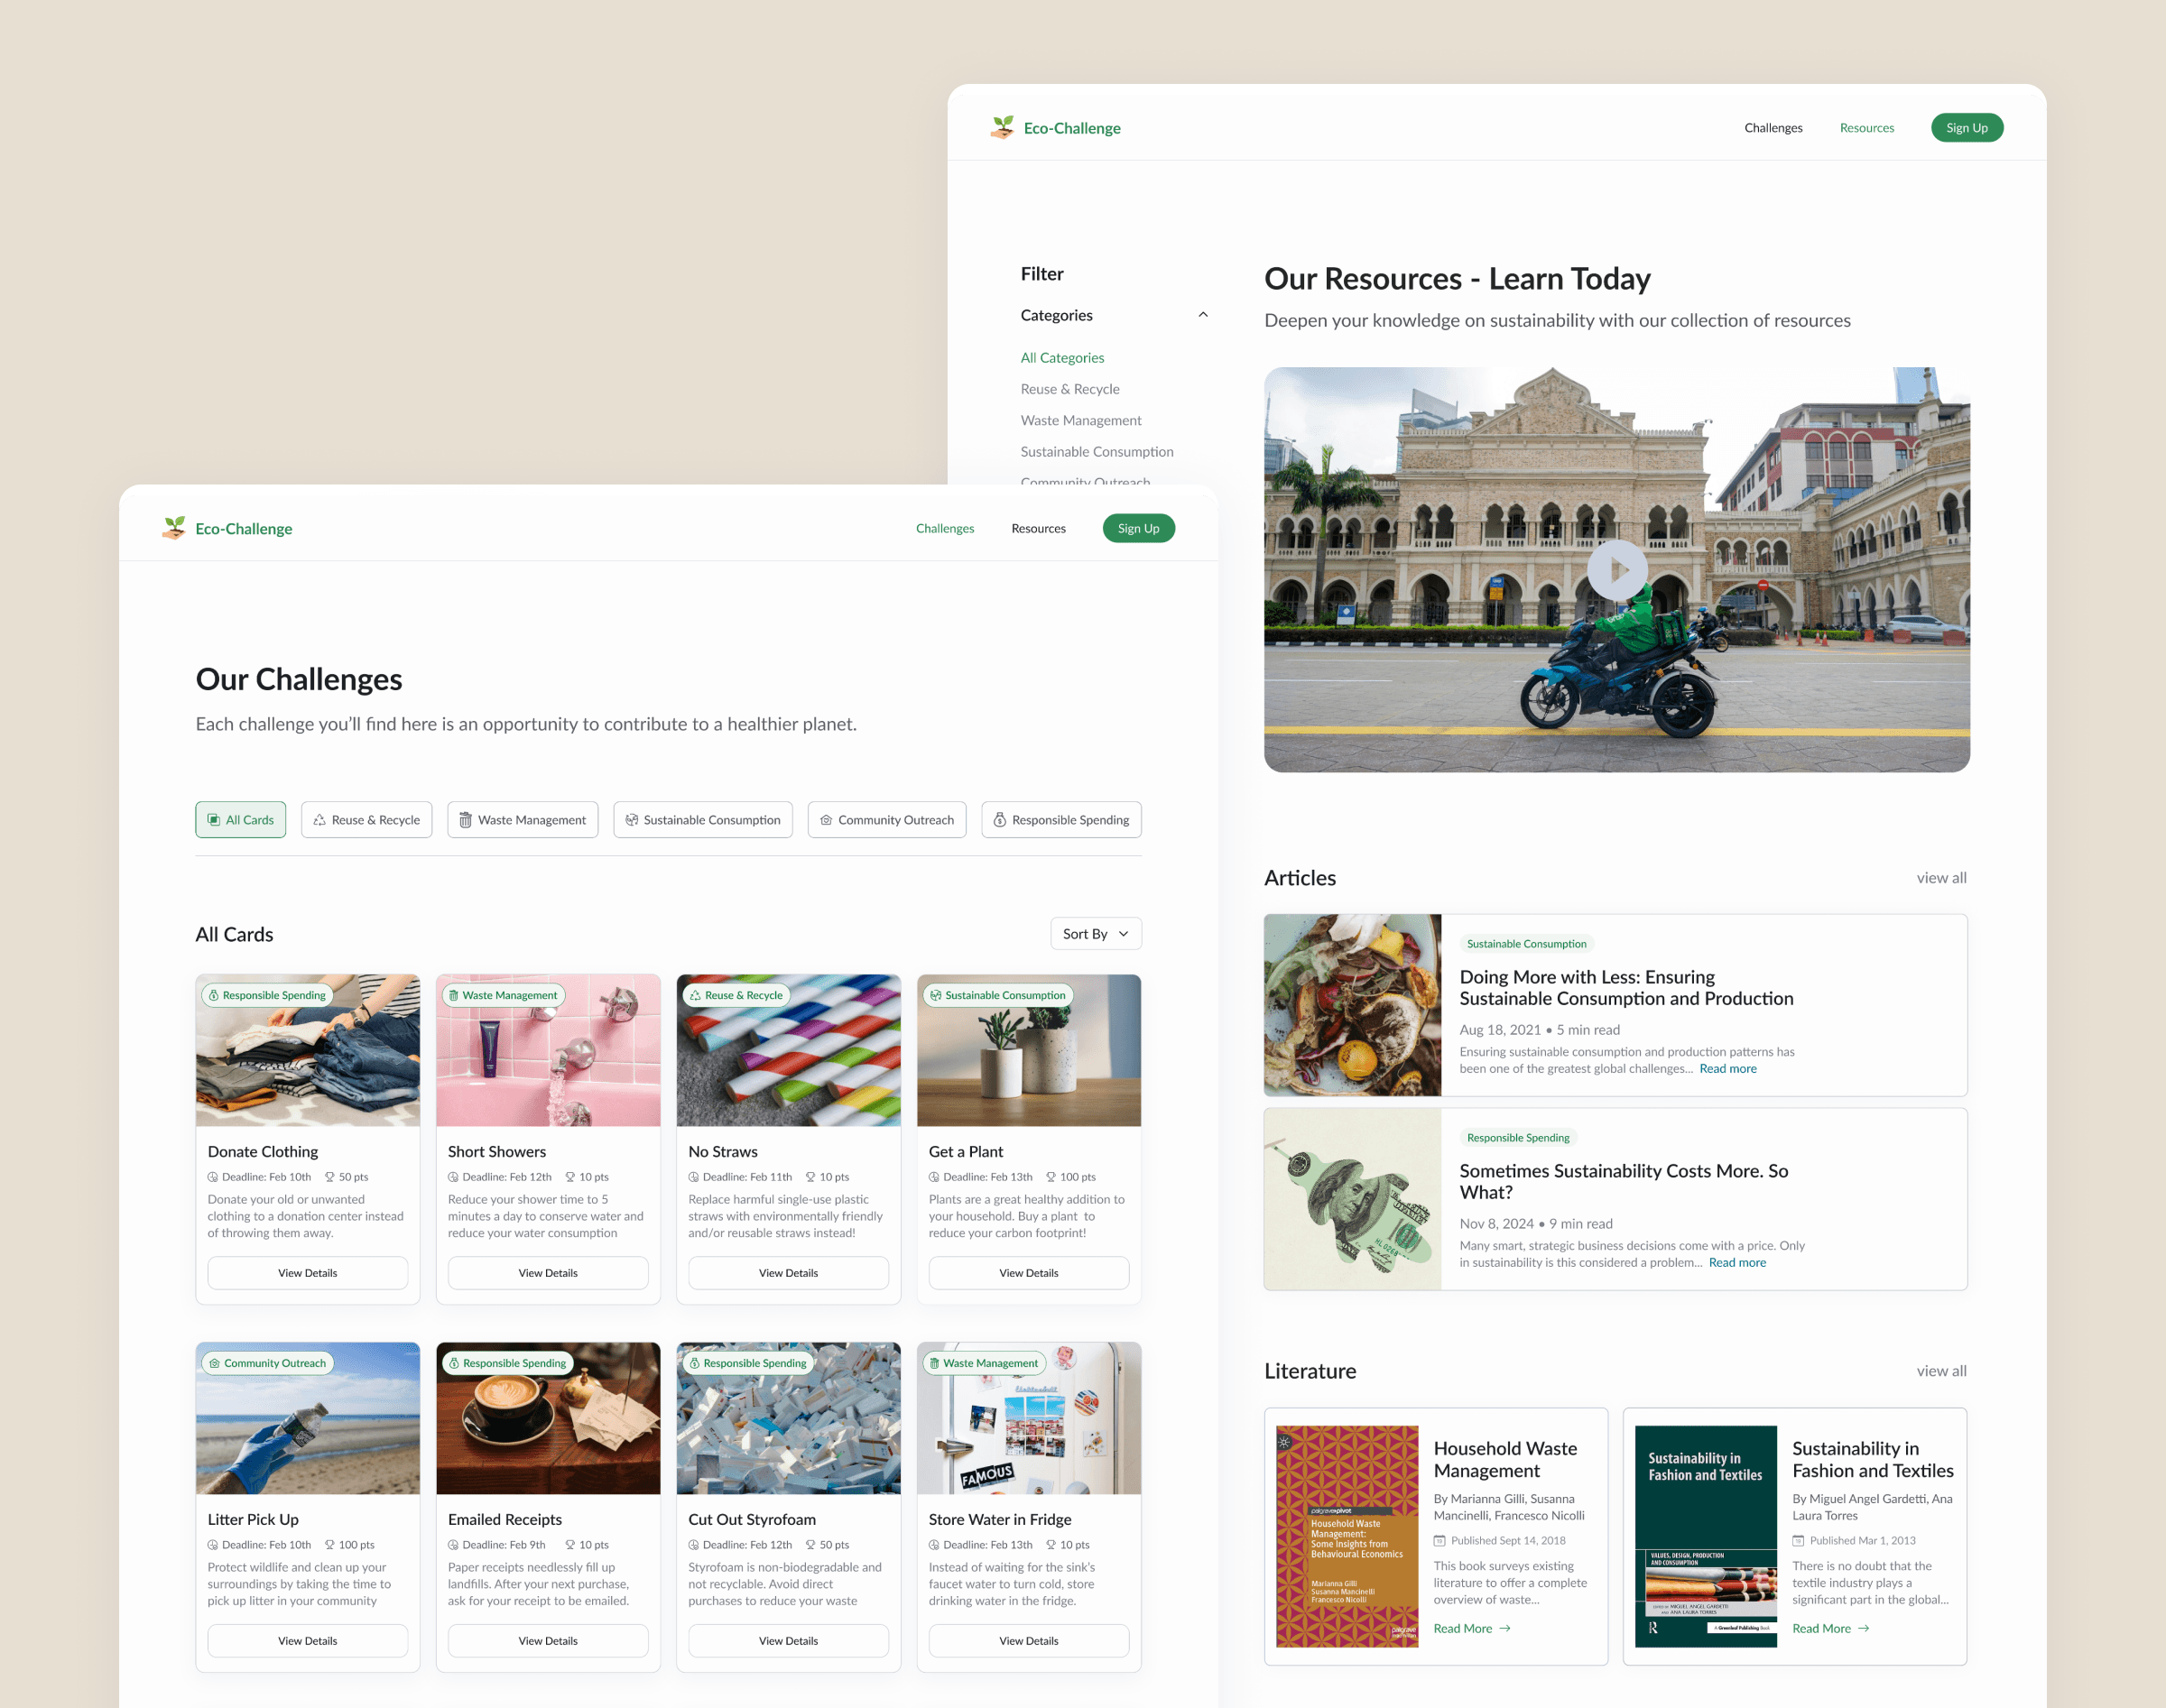Click the Eco-Challenge sprout logo in Challenges header
The height and width of the screenshot is (1708, 2166).
click(x=174, y=528)
